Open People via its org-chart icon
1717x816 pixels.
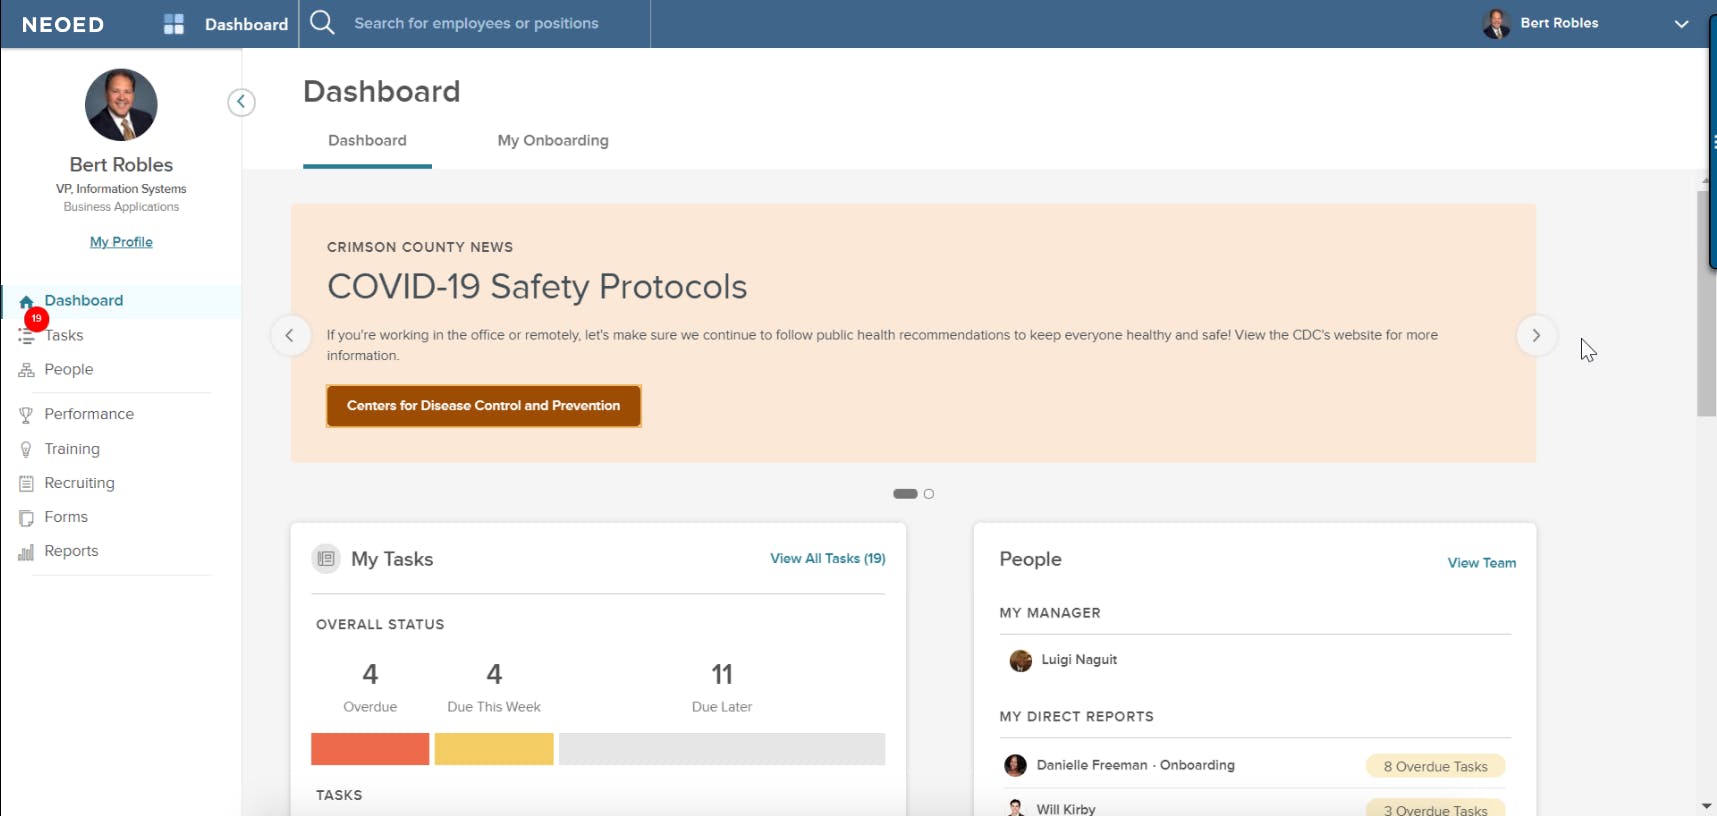tap(26, 370)
